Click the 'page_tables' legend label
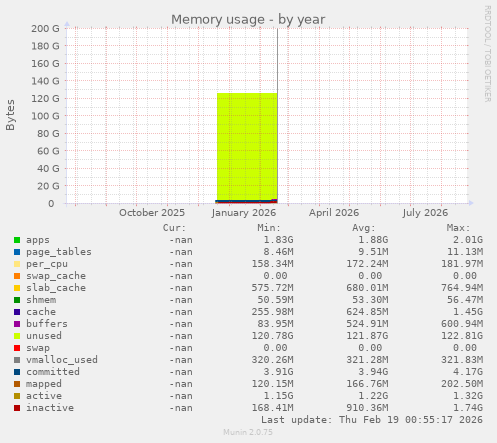 point(59,252)
